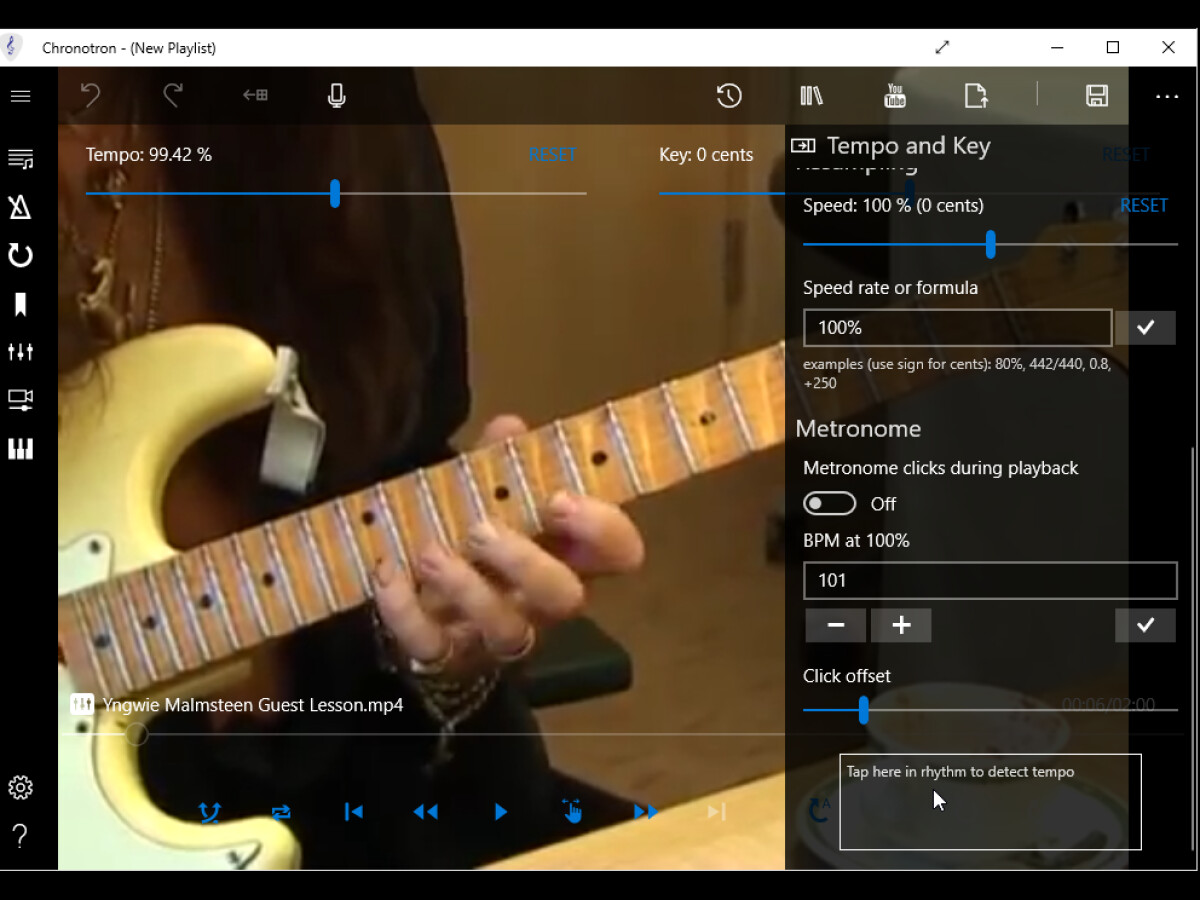
Task: Click the save floppy disk icon
Action: 1096,96
